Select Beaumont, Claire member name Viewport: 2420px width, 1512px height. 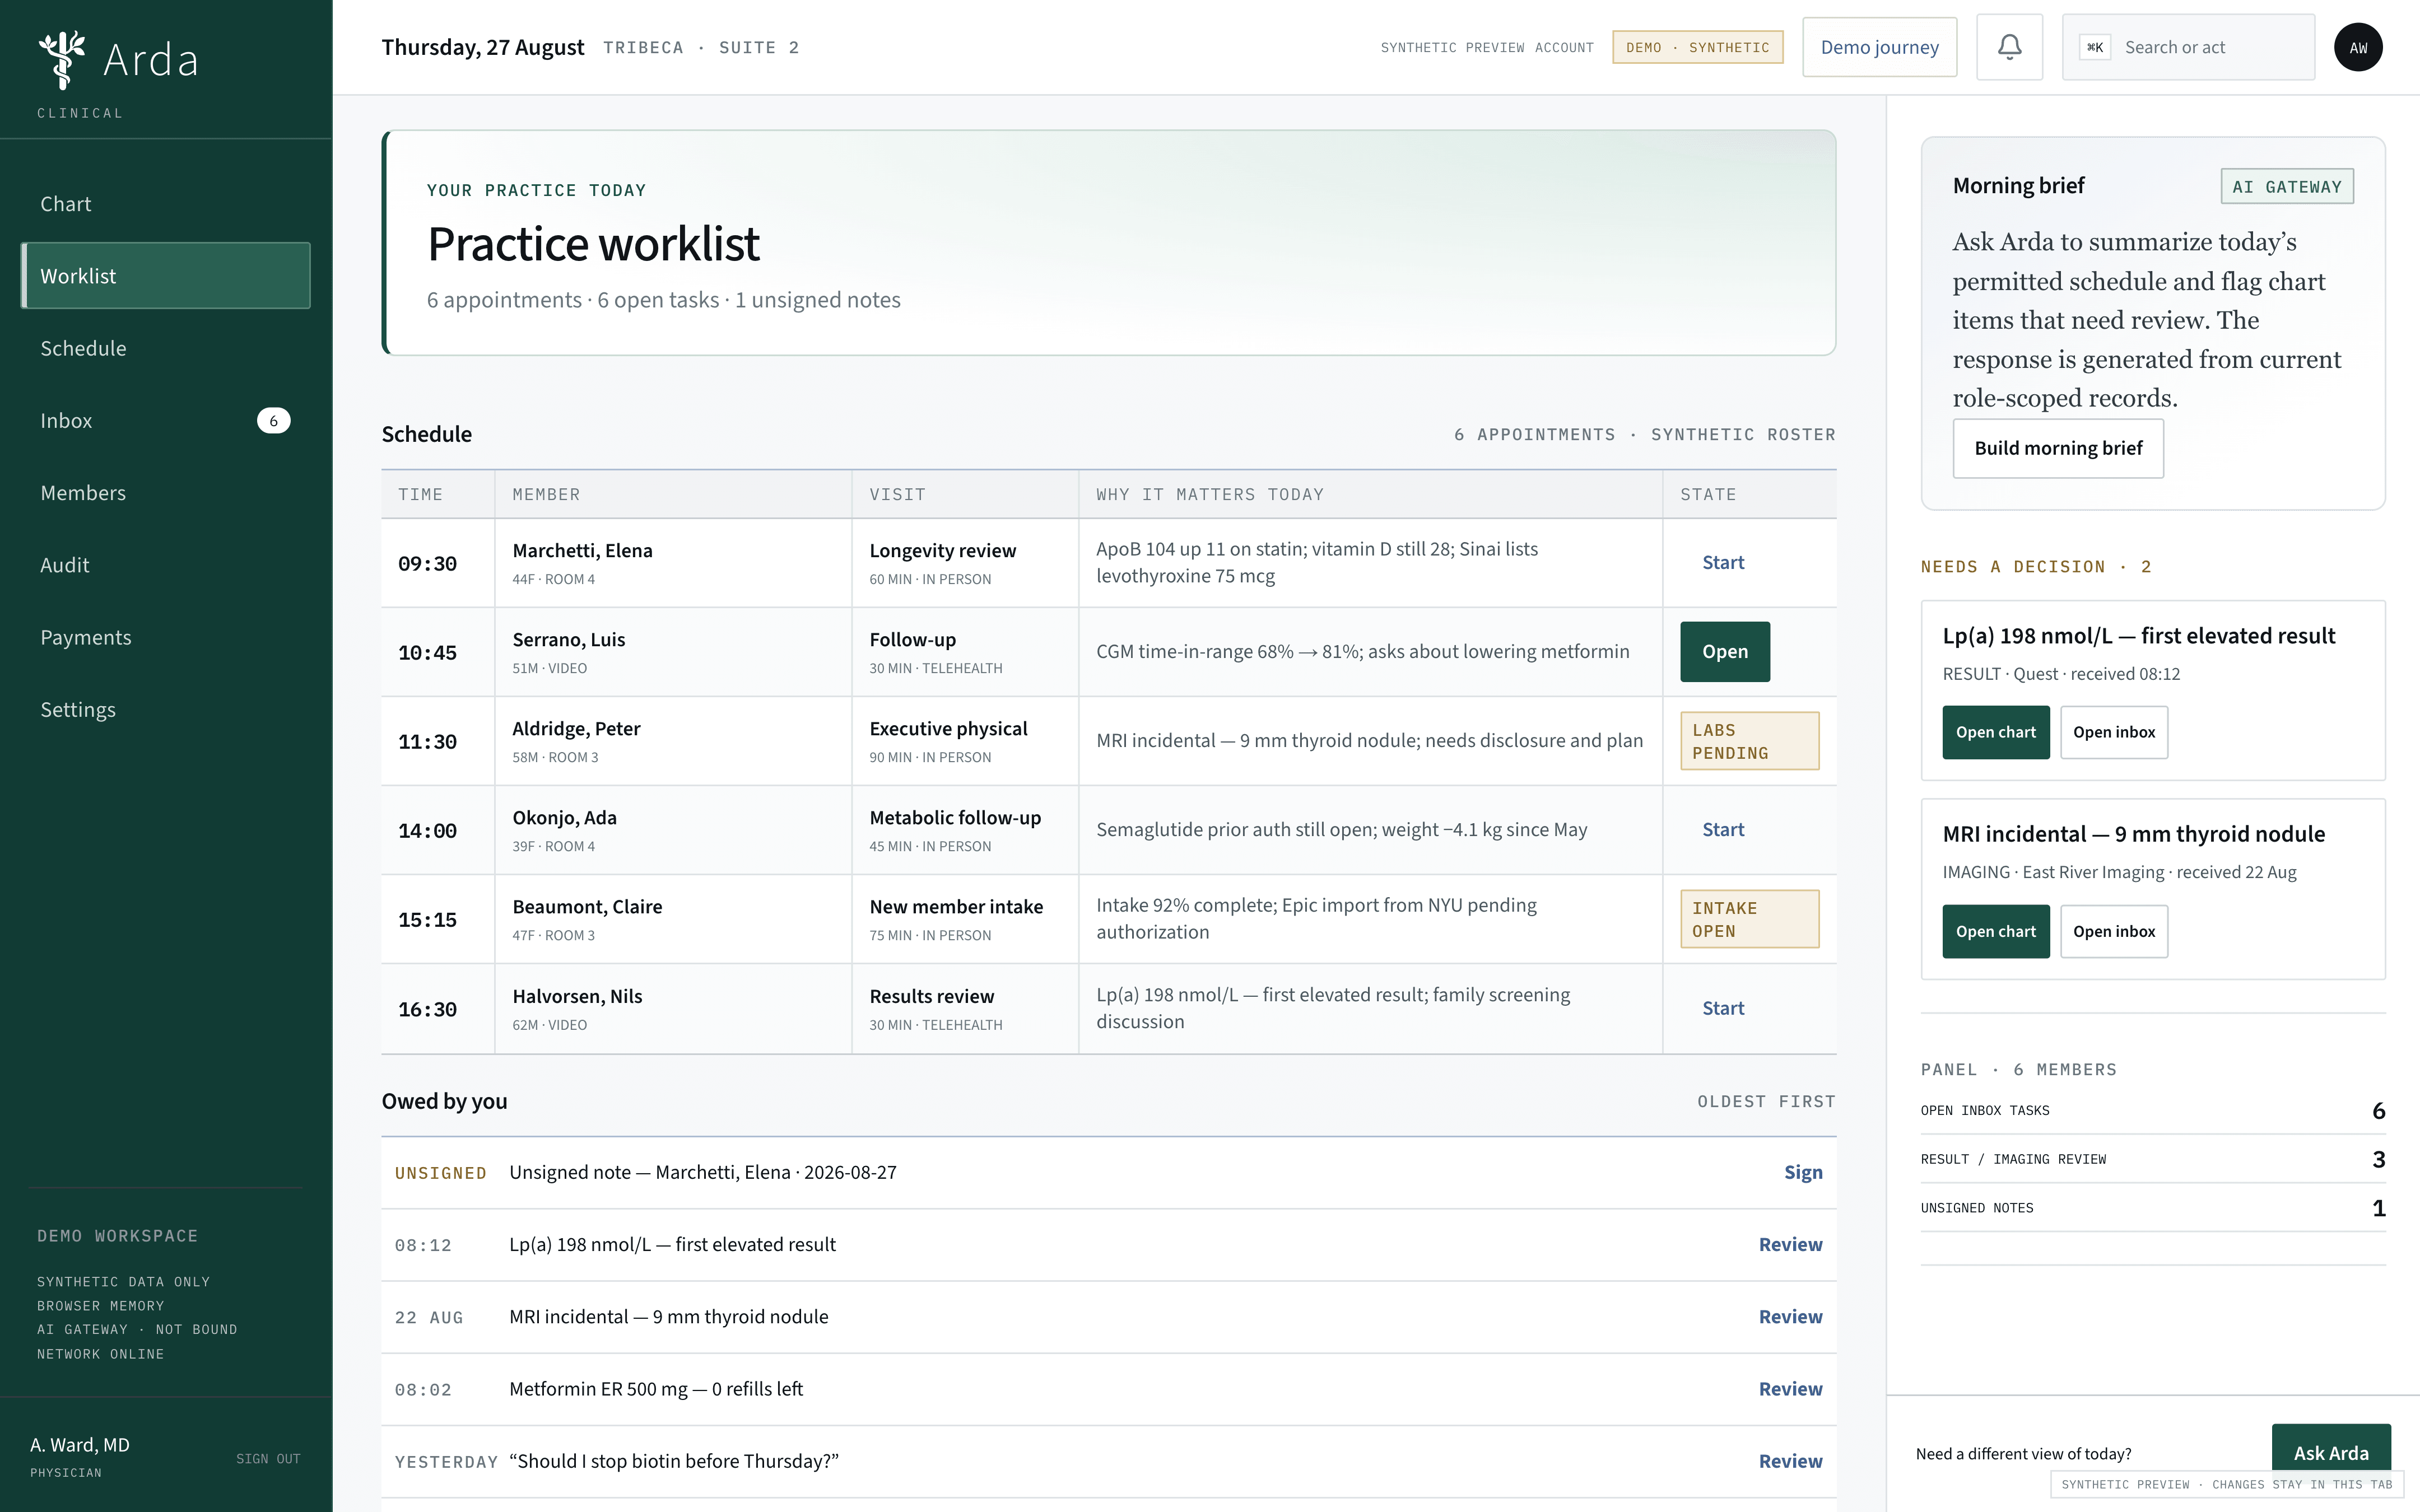[587, 907]
